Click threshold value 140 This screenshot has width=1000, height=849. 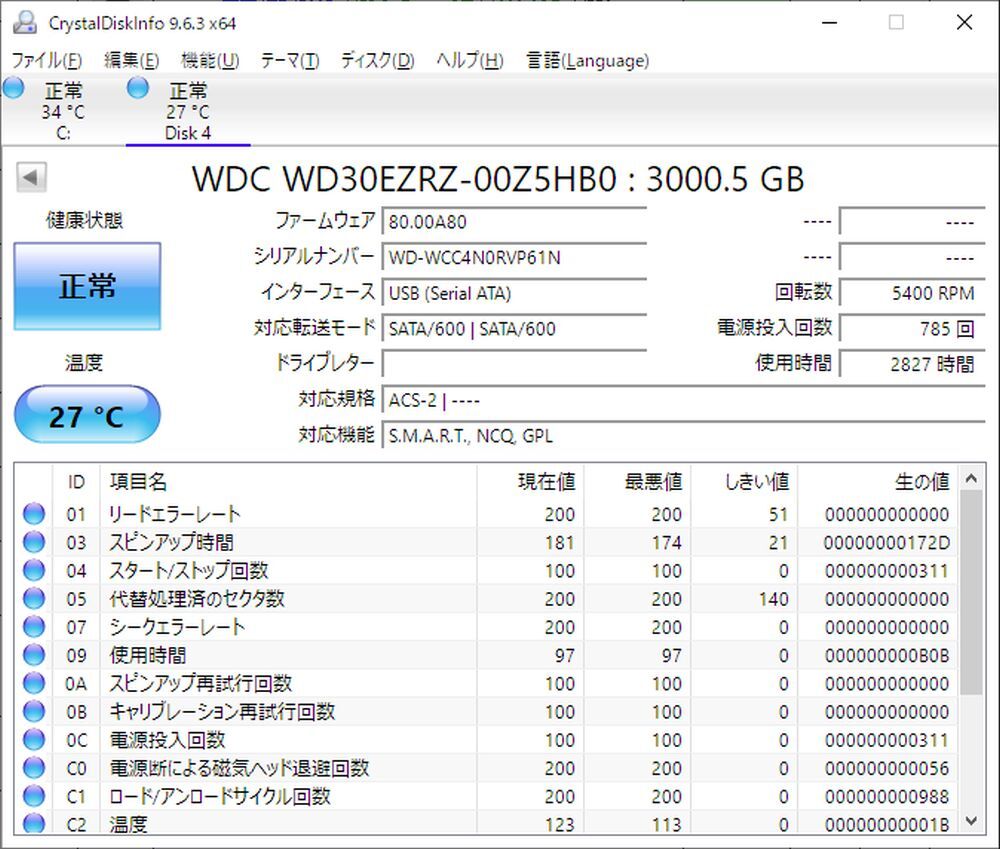pos(773,599)
